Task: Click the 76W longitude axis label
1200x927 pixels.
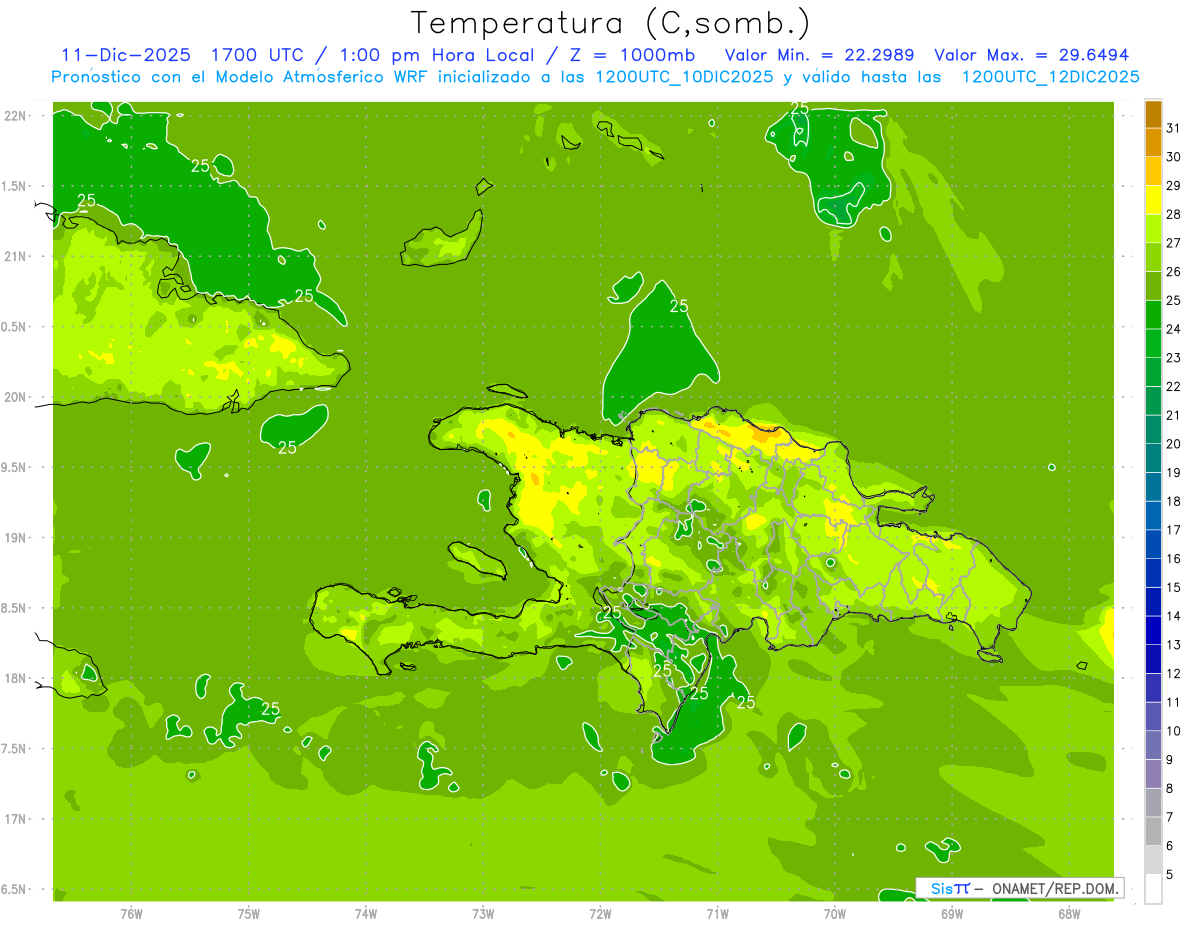Action: point(131,913)
